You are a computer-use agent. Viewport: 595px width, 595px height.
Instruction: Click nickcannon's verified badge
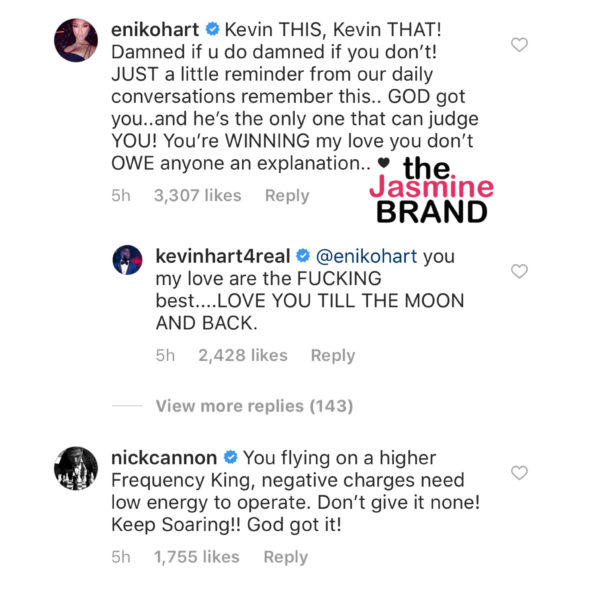click(x=230, y=457)
